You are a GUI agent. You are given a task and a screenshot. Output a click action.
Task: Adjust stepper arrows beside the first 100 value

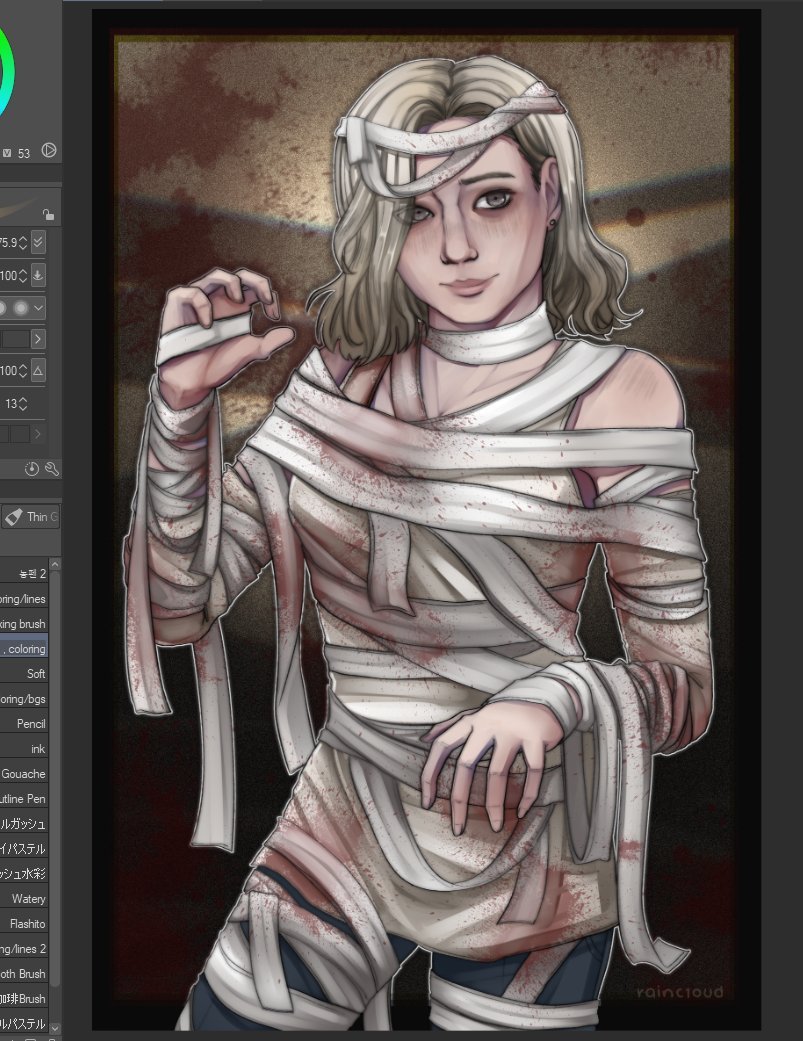coord(23,275)
